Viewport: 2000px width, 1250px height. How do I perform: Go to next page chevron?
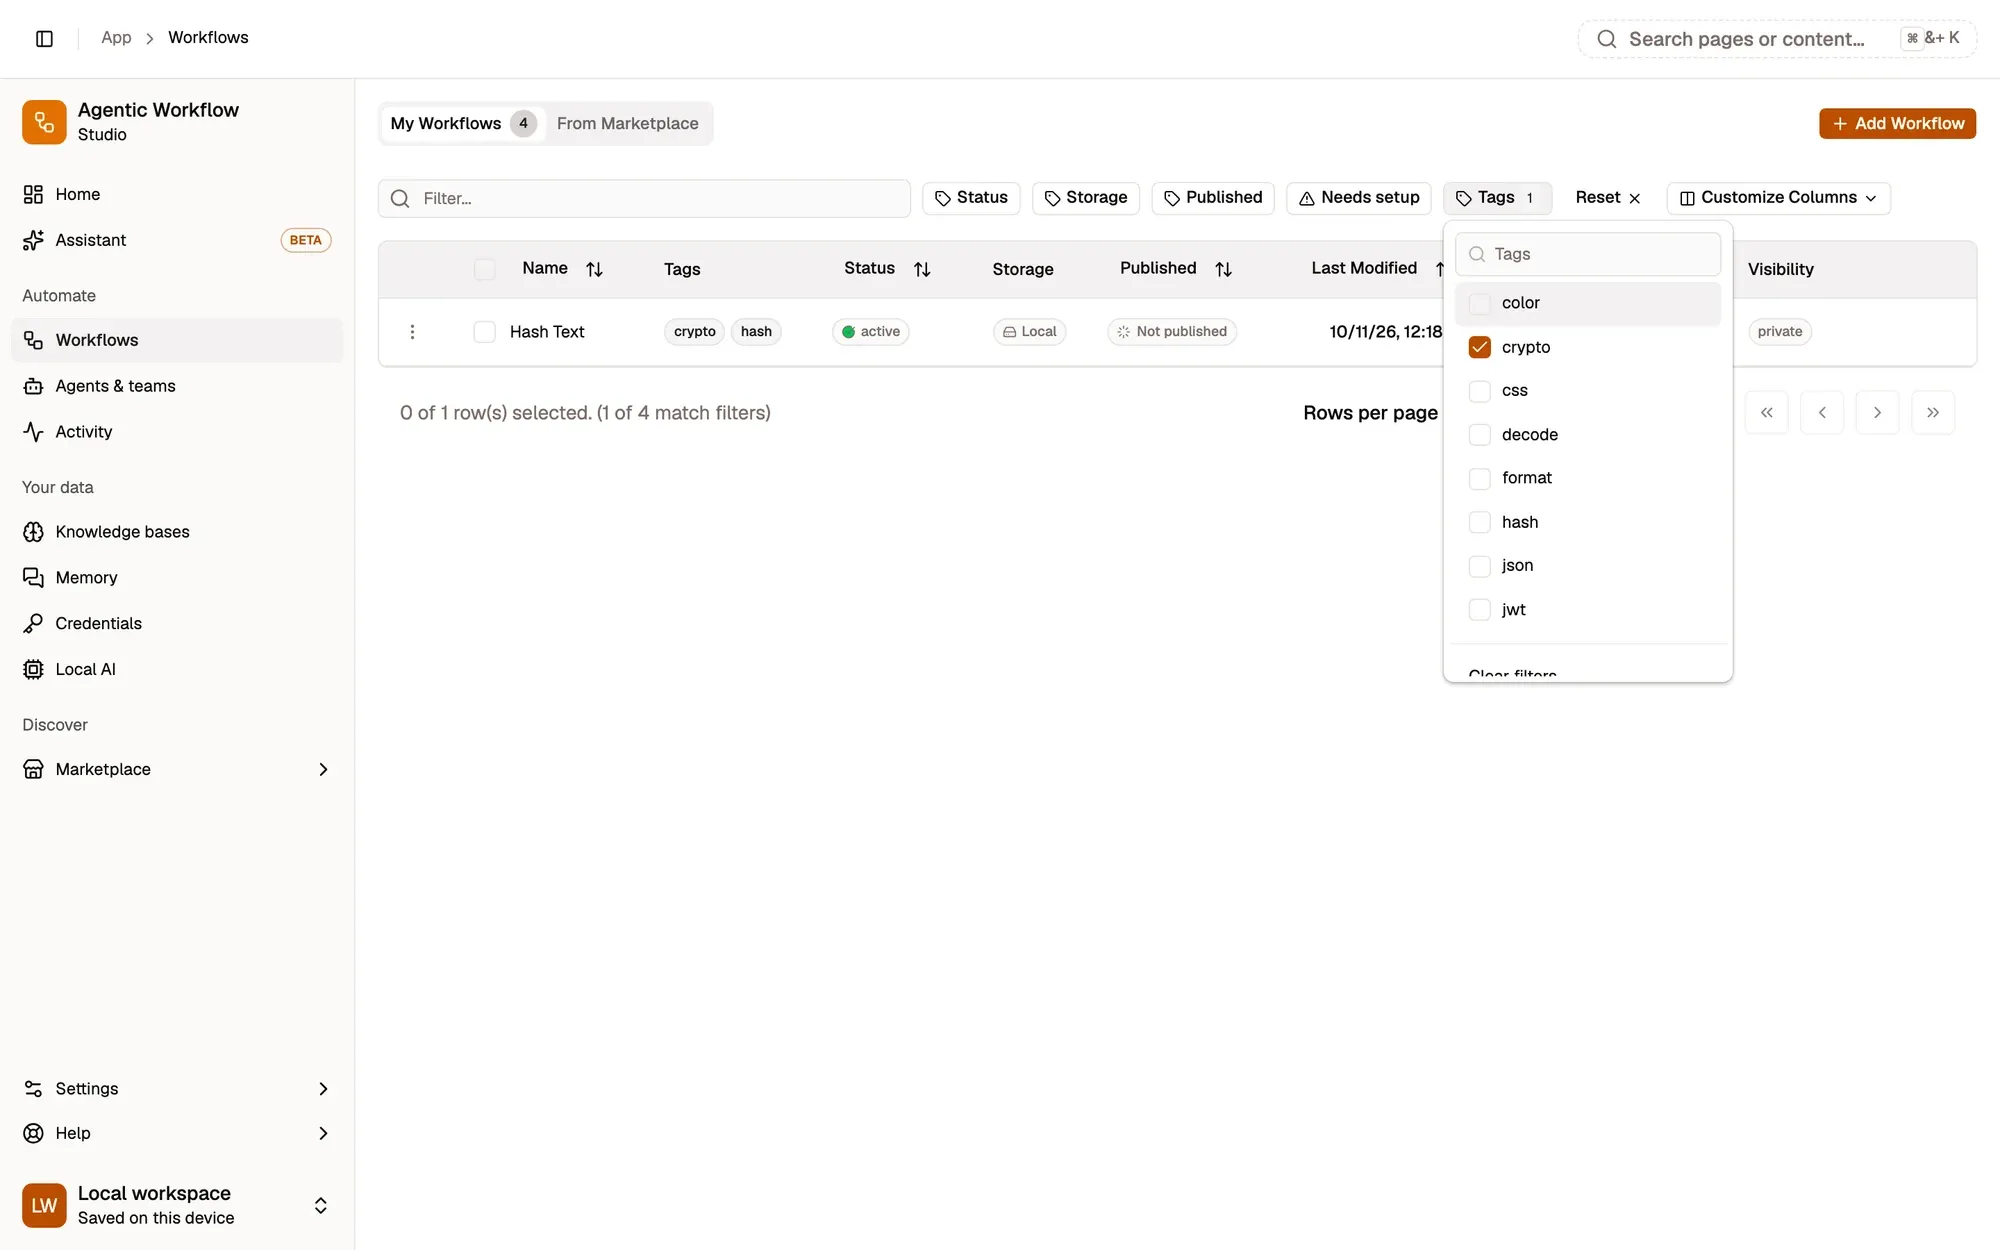(x=1877, y=413)
